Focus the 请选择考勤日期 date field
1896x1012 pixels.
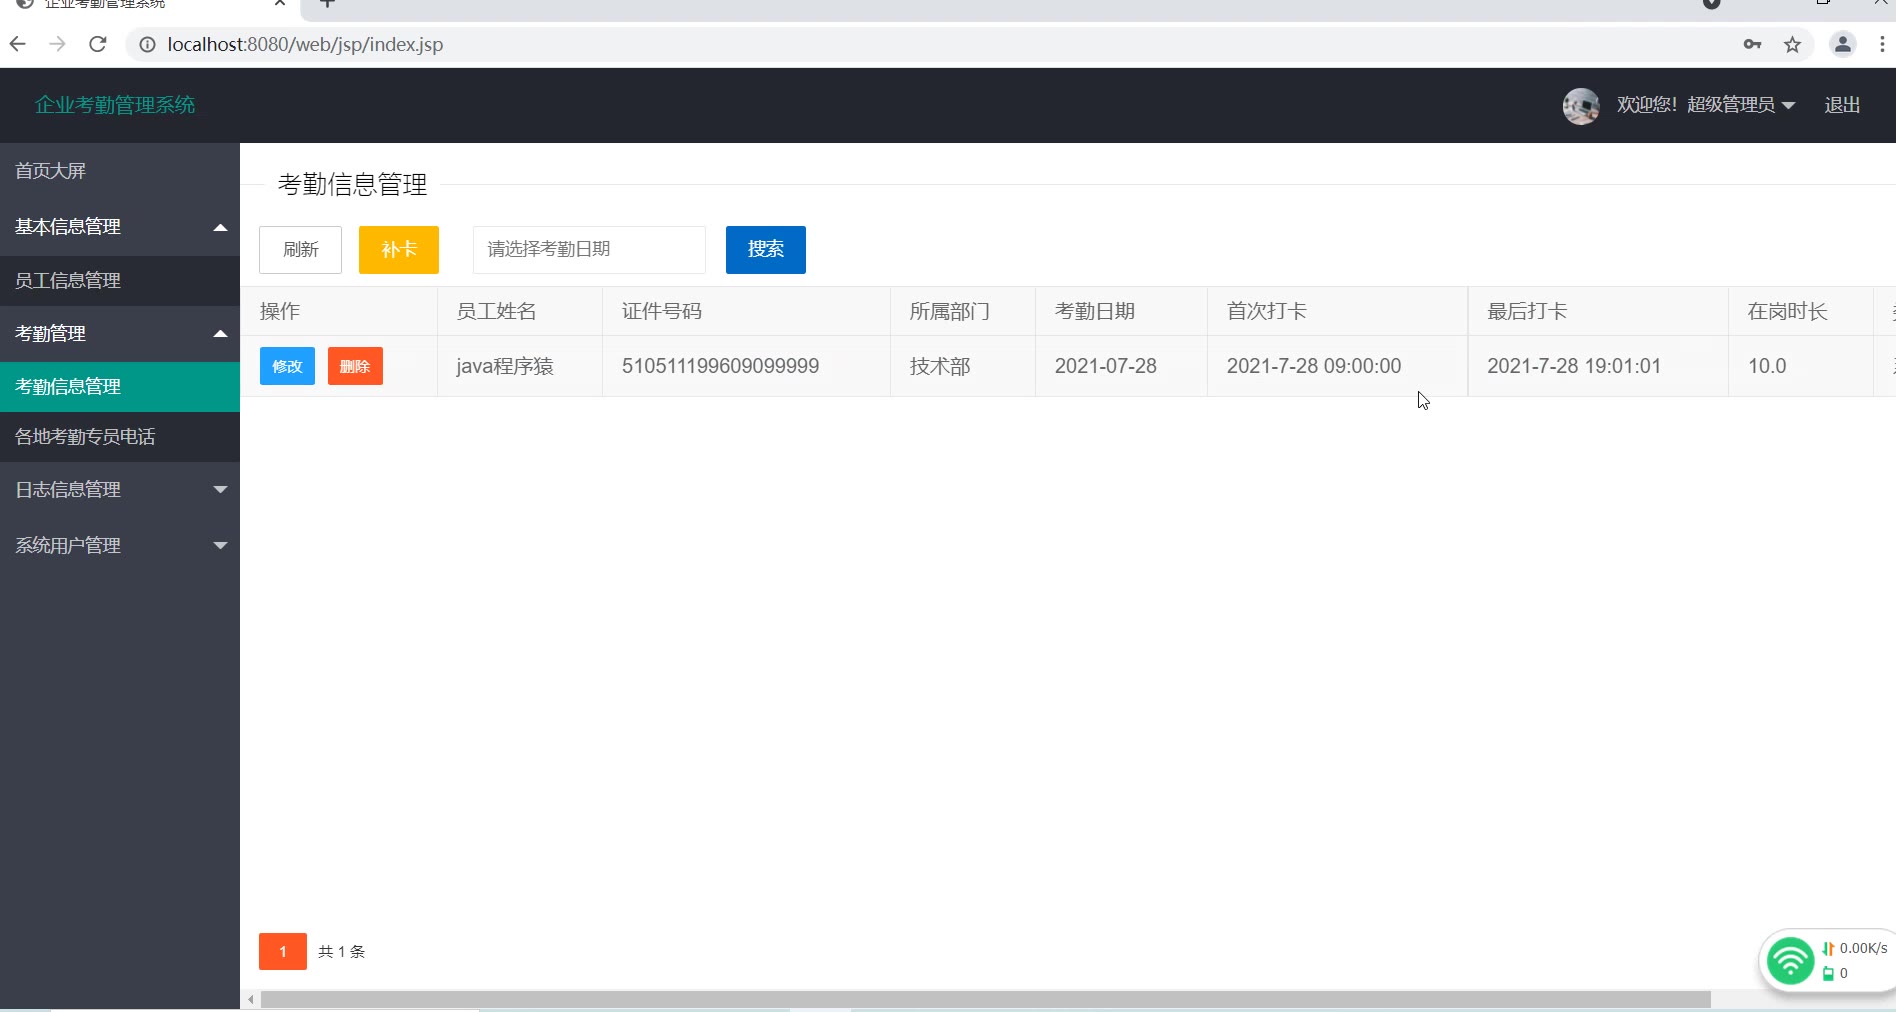click(x=589, y=250)
